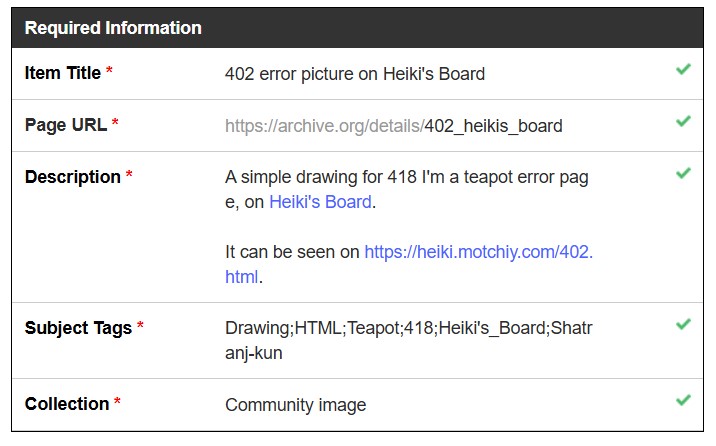Screen dimensions: 716x446
Task: Edit the Item Title value text
Action: [x=355, y=74]
